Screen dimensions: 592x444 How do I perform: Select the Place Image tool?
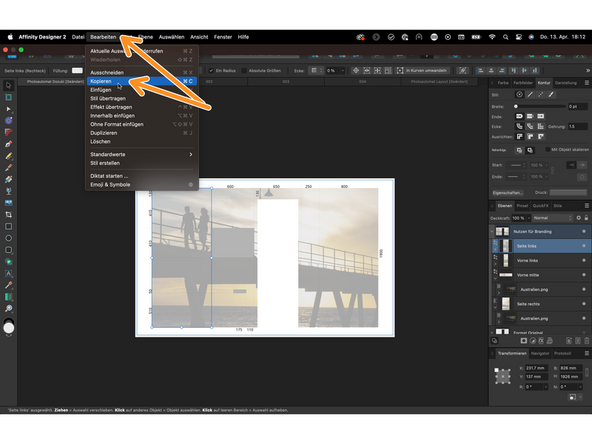(x=8, y=203)
